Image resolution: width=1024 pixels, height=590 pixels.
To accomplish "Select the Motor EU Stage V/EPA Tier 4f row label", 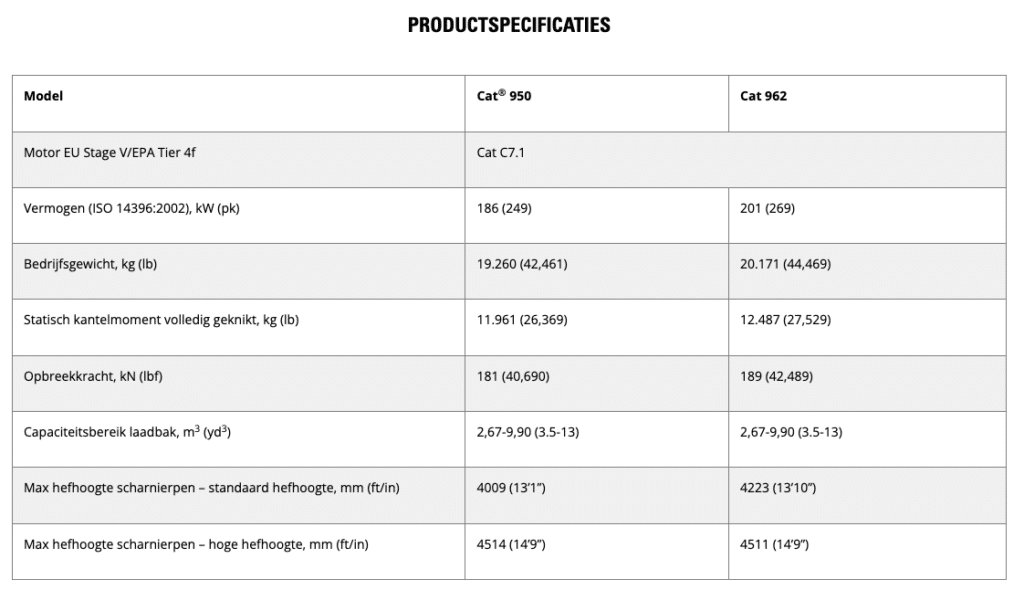I will (x=110, y=153).
